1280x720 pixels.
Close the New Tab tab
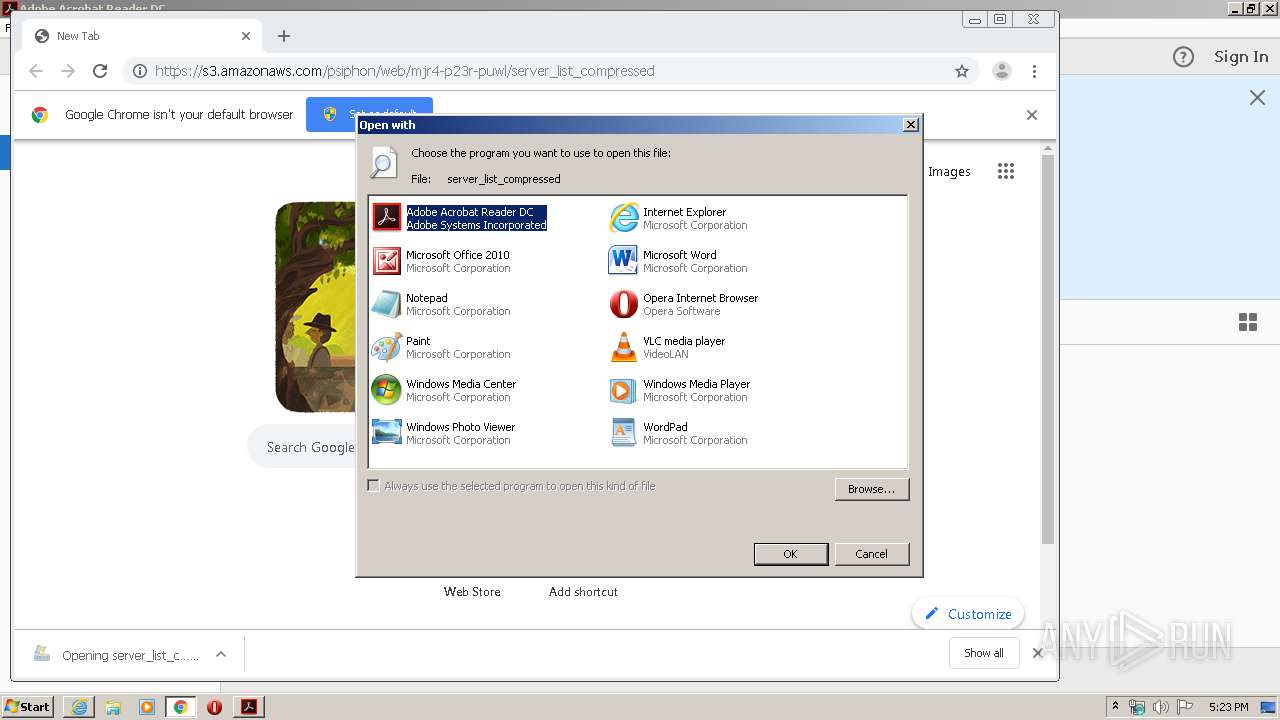(x=246, y=36)
